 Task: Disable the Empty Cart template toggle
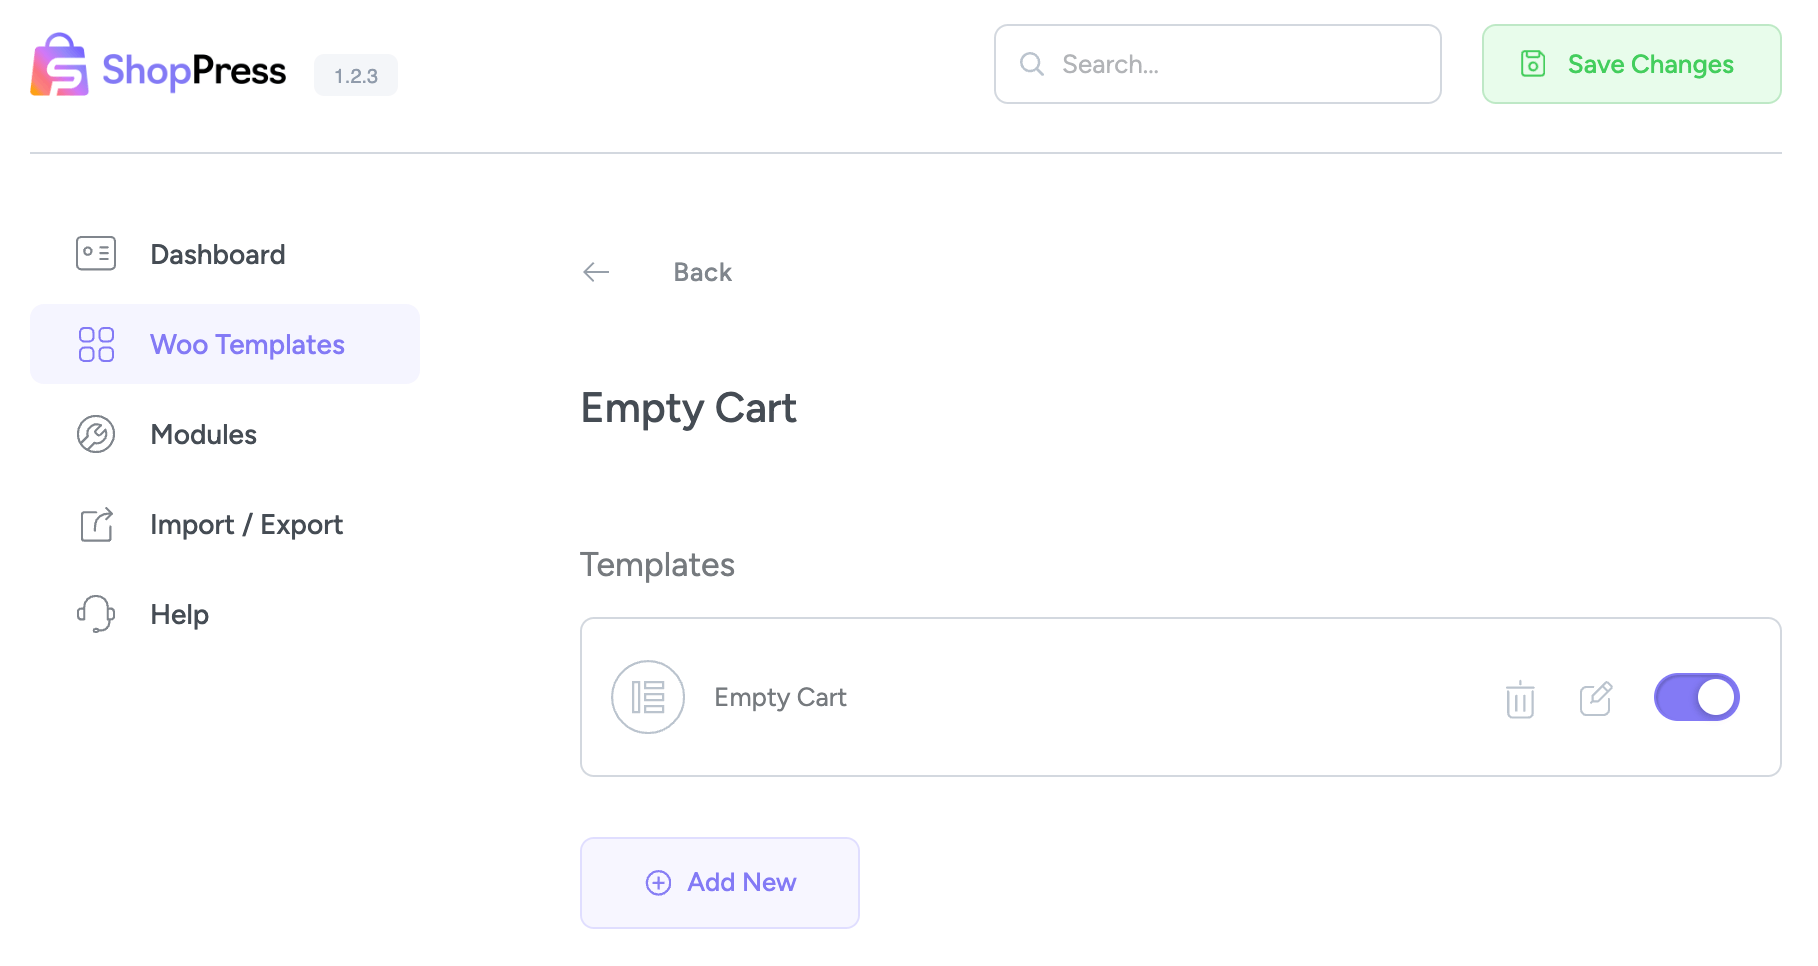pos(1696,697)
